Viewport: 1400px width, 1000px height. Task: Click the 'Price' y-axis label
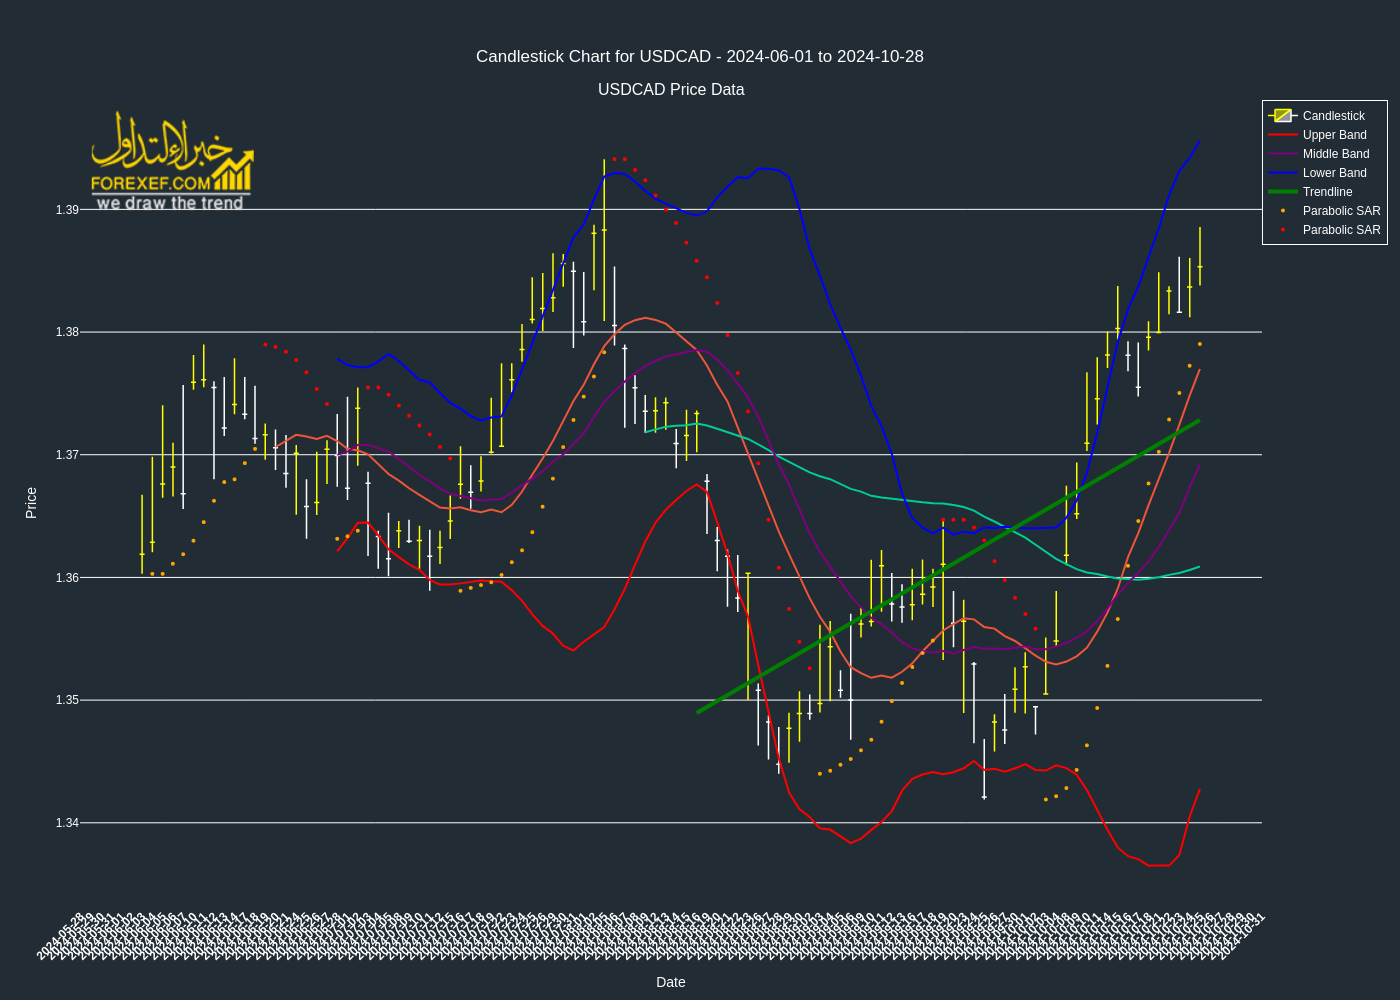pyautogui.click(x=31, y=503)
